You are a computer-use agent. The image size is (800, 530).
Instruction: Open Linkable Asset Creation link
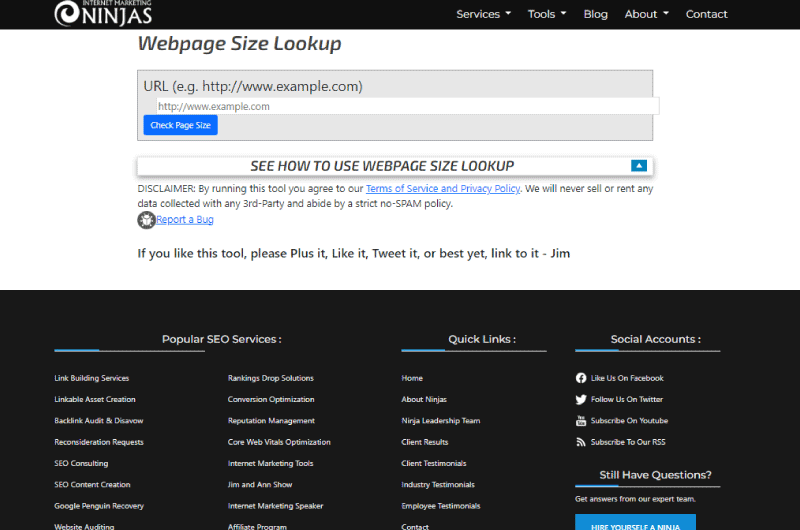tap(95, 399)
